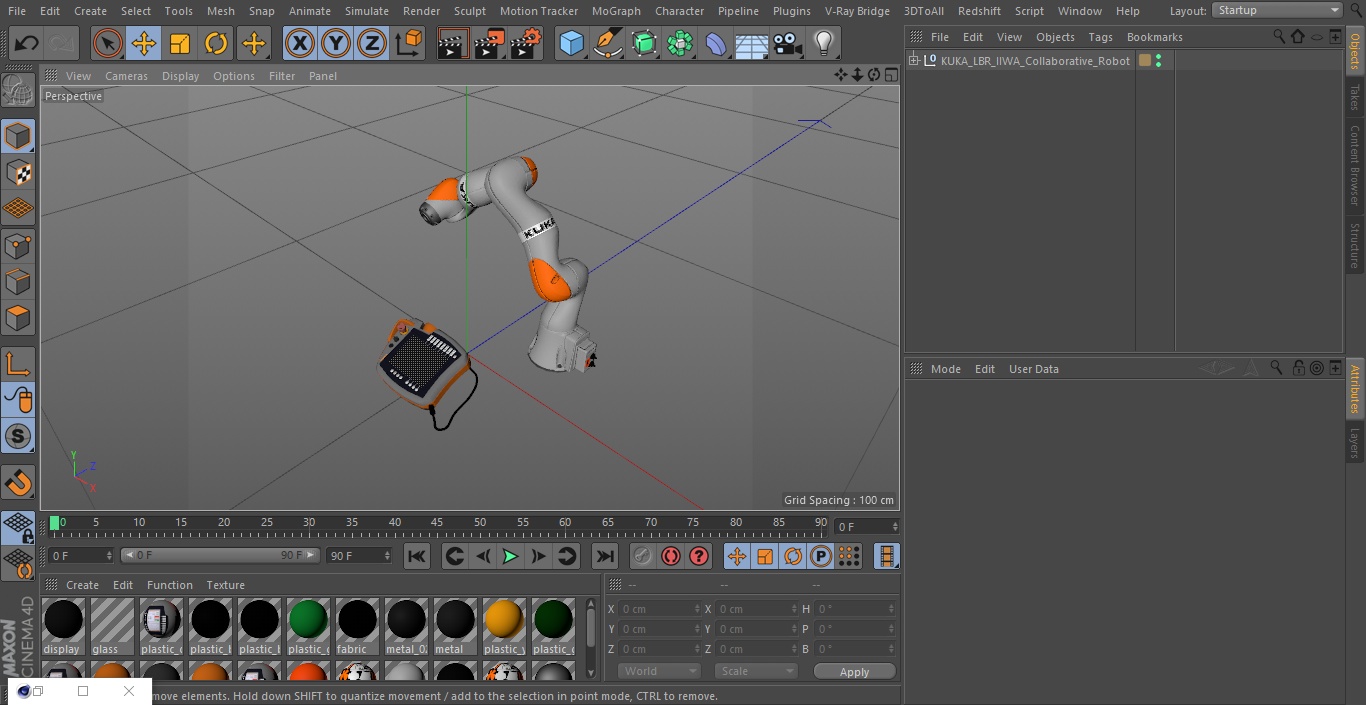Click Render to Picture Viewer icon
The width and height of the screenshot is (1366, 705).
pyautogui.click(x=489, y=43)
